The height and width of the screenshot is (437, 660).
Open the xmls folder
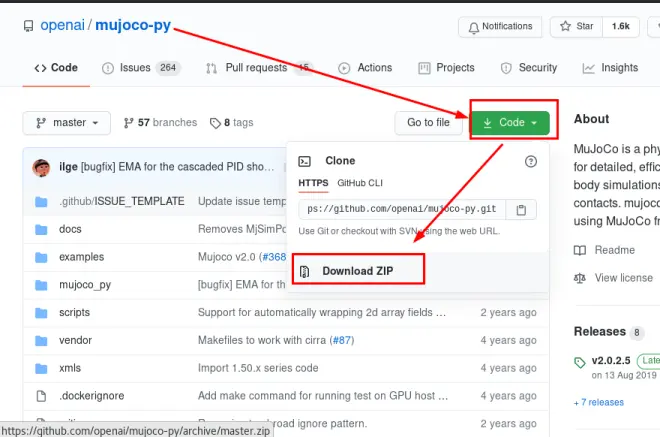click(70, 368)
